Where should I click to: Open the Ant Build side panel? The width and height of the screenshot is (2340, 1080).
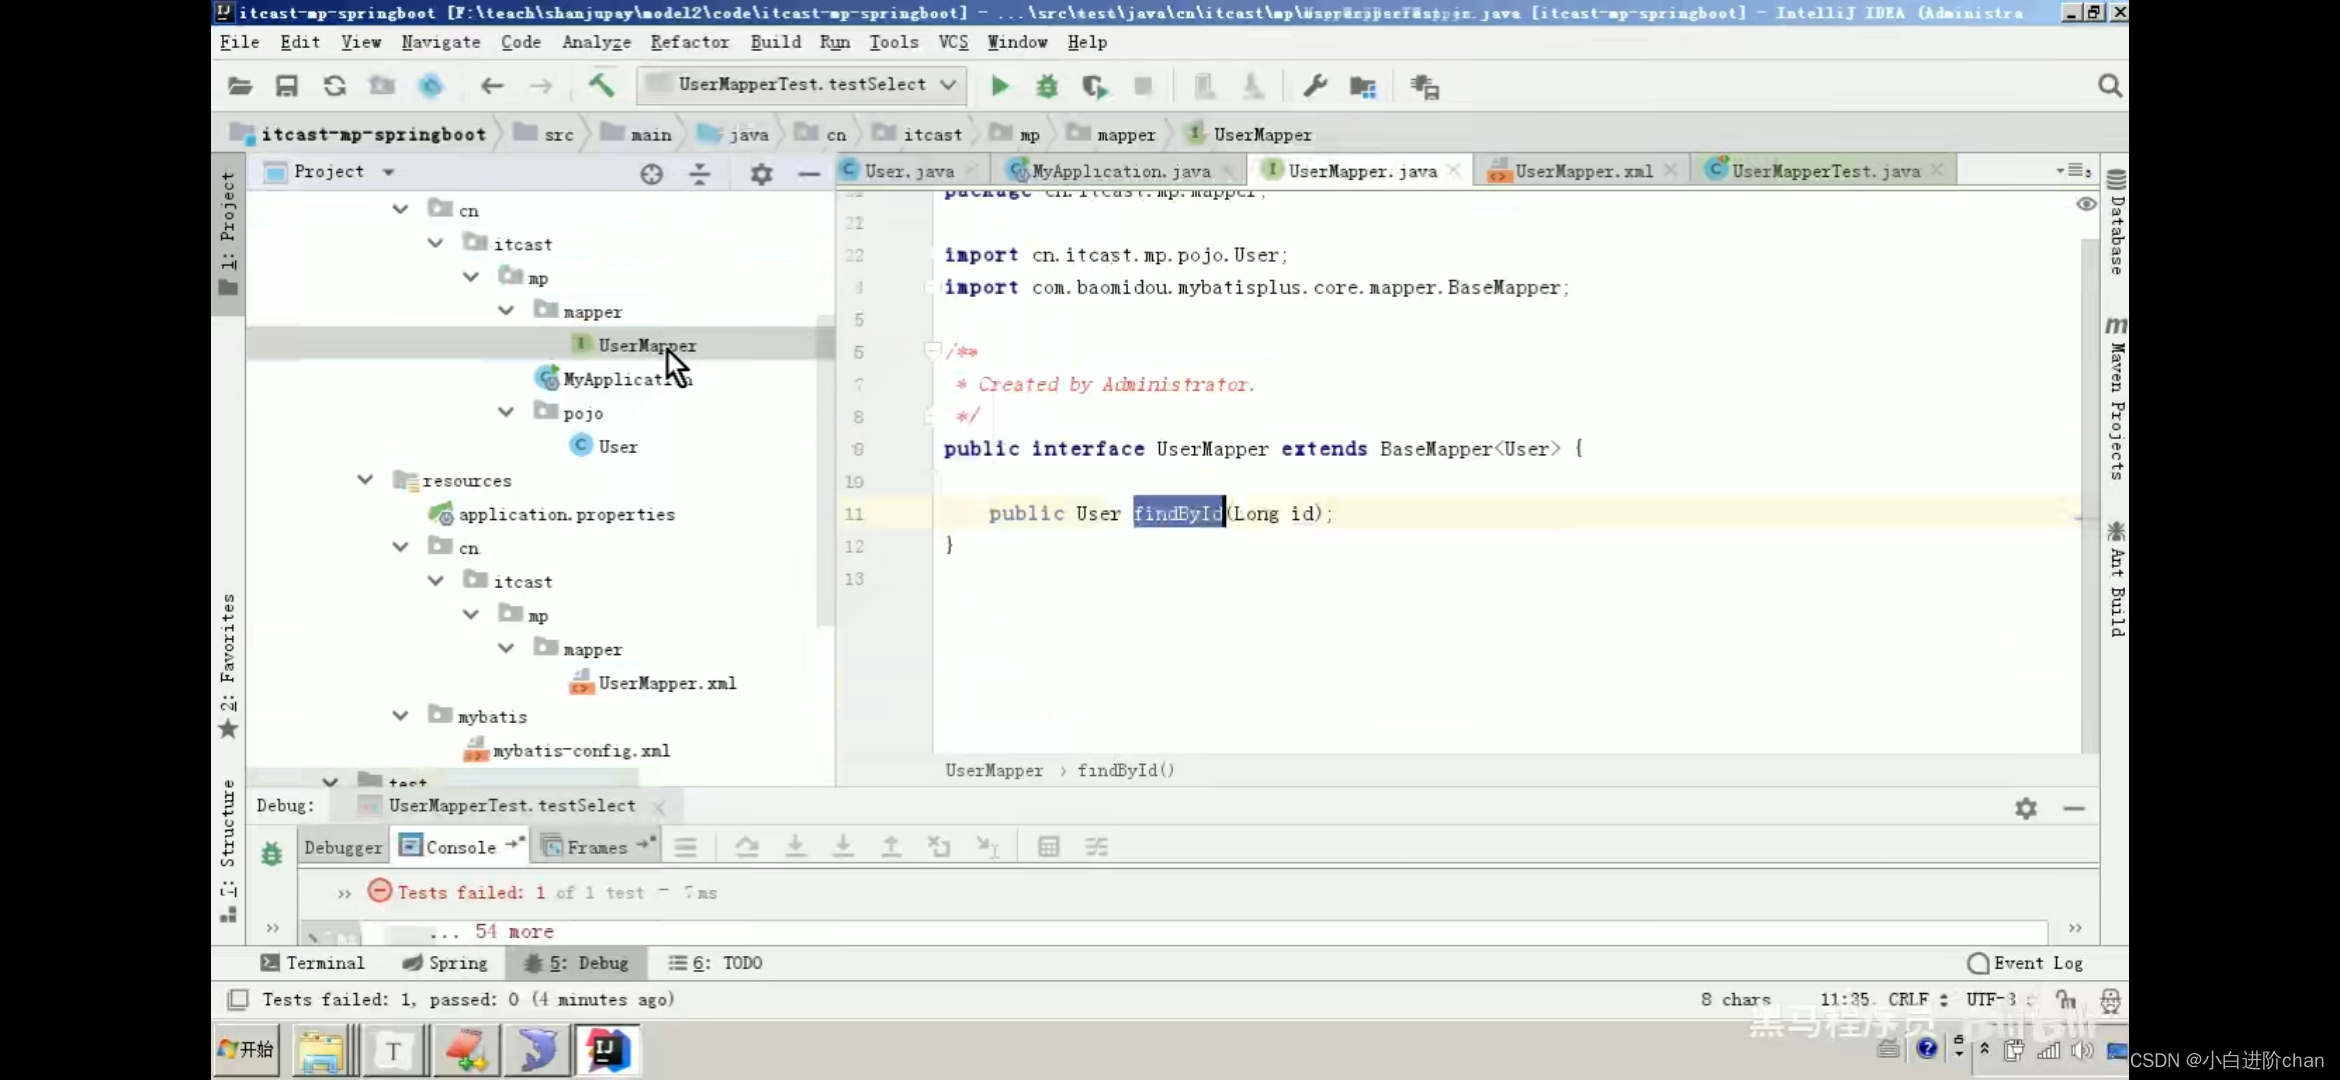click(2115, 579)
